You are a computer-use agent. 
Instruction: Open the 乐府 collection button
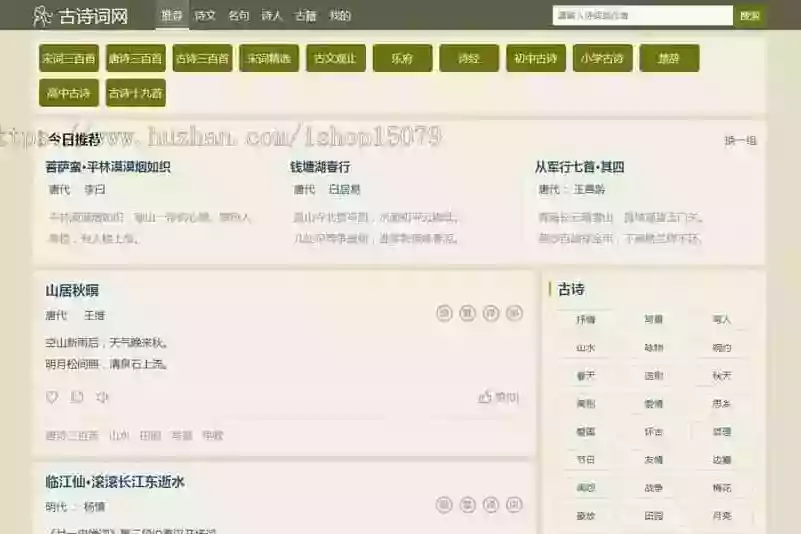[x=403, y=58]
